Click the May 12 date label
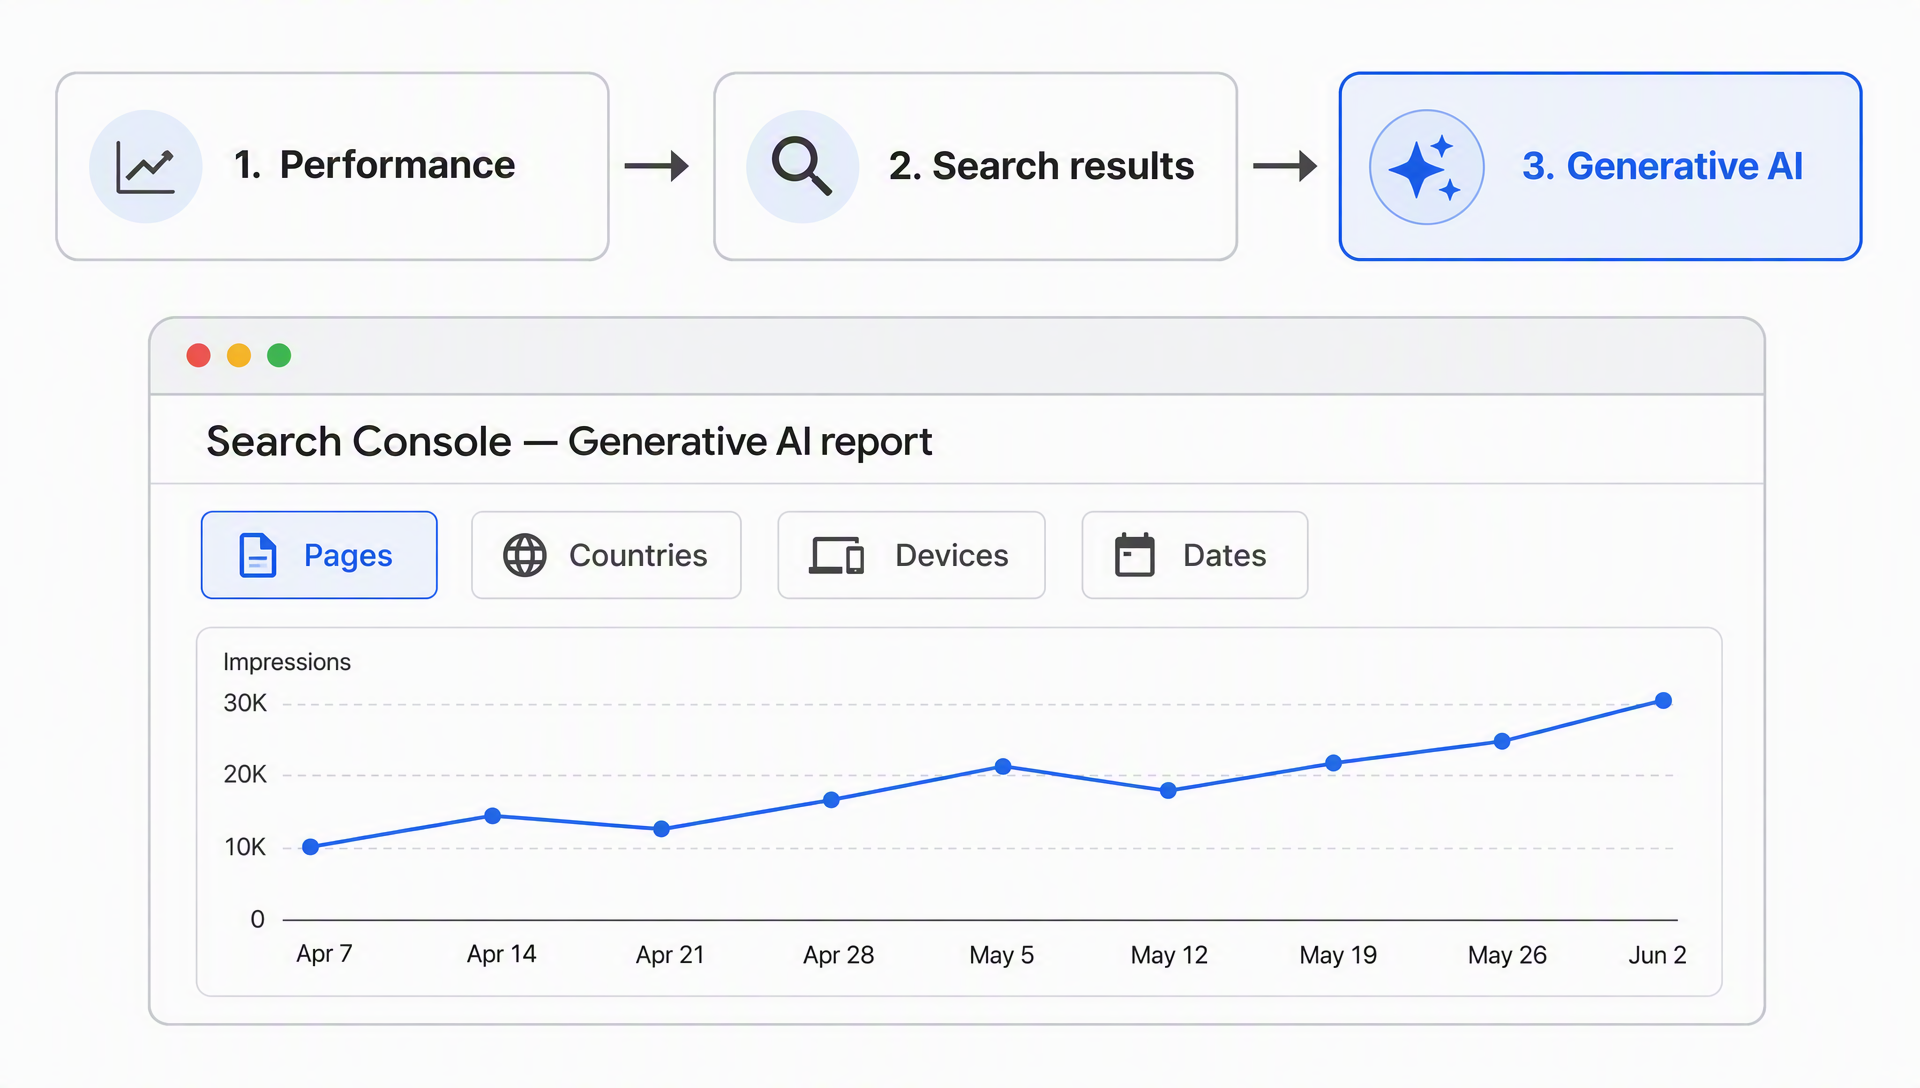This screenshot has width=1920, height=1088. pos(1169,955)
